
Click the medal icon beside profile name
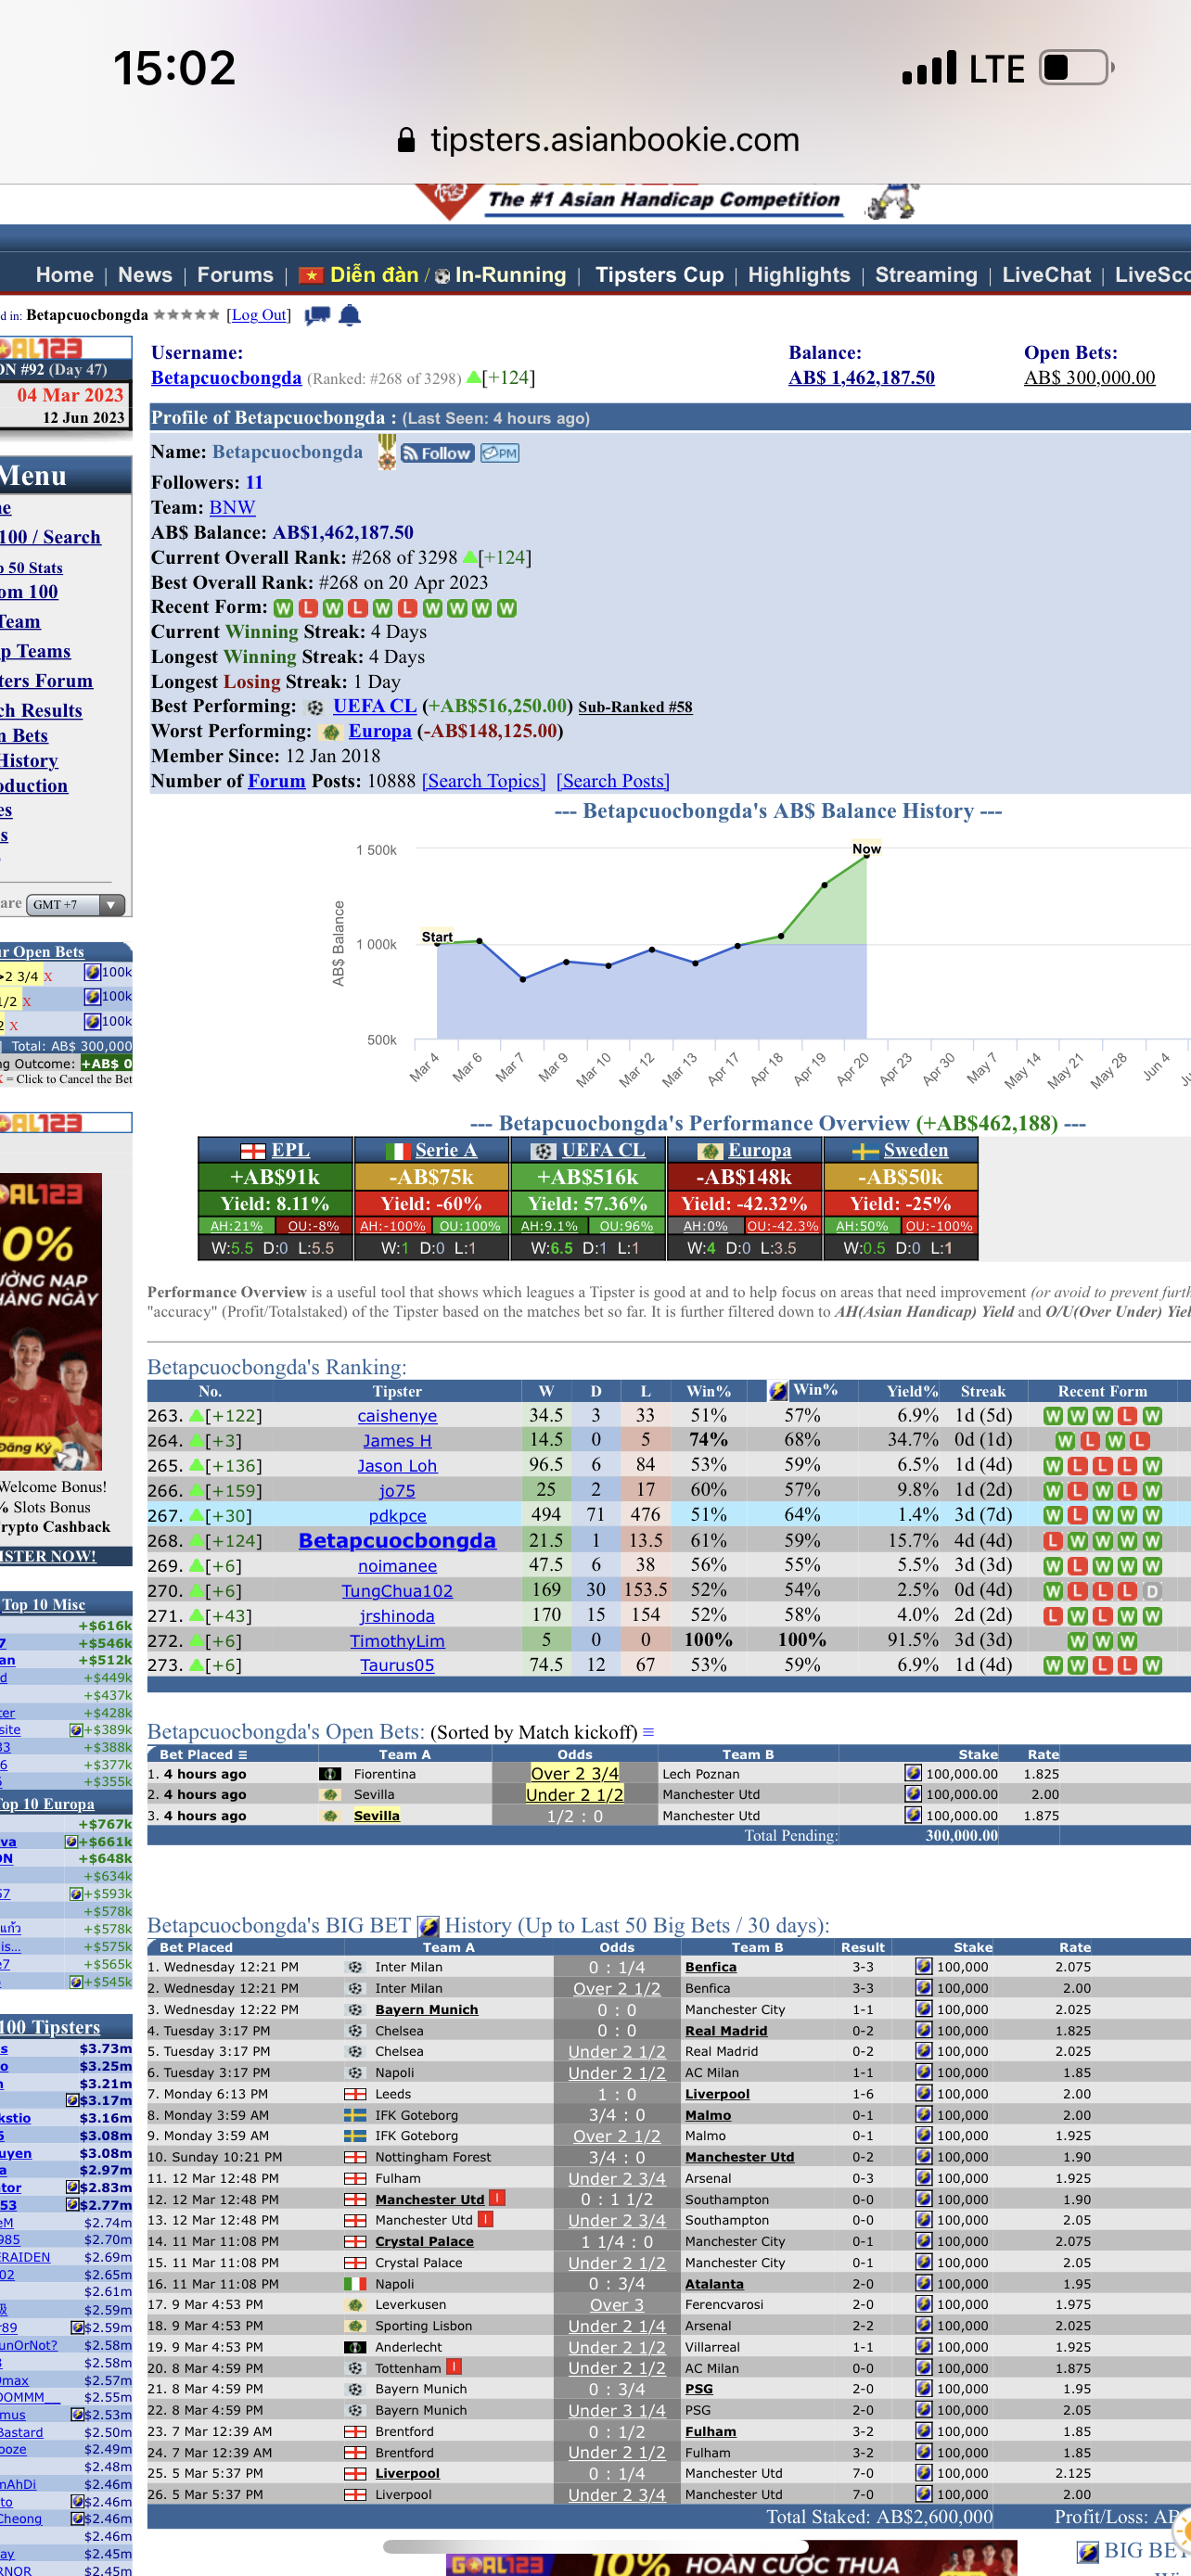coord(386,452)
